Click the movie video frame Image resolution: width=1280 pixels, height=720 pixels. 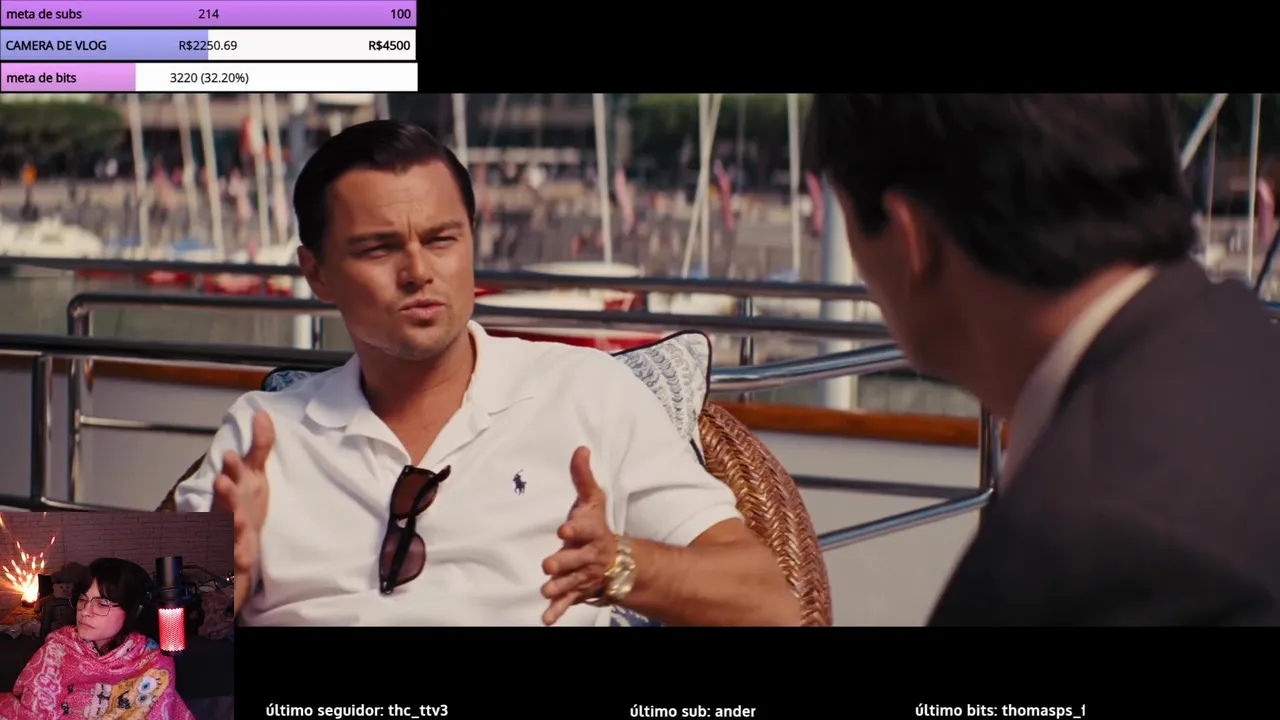pos(640,360)
